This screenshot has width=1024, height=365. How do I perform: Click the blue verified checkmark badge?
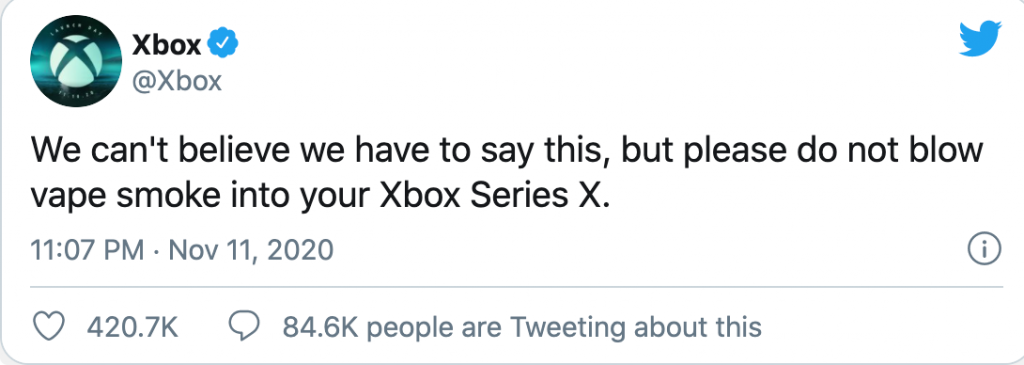tap(223, 44)
